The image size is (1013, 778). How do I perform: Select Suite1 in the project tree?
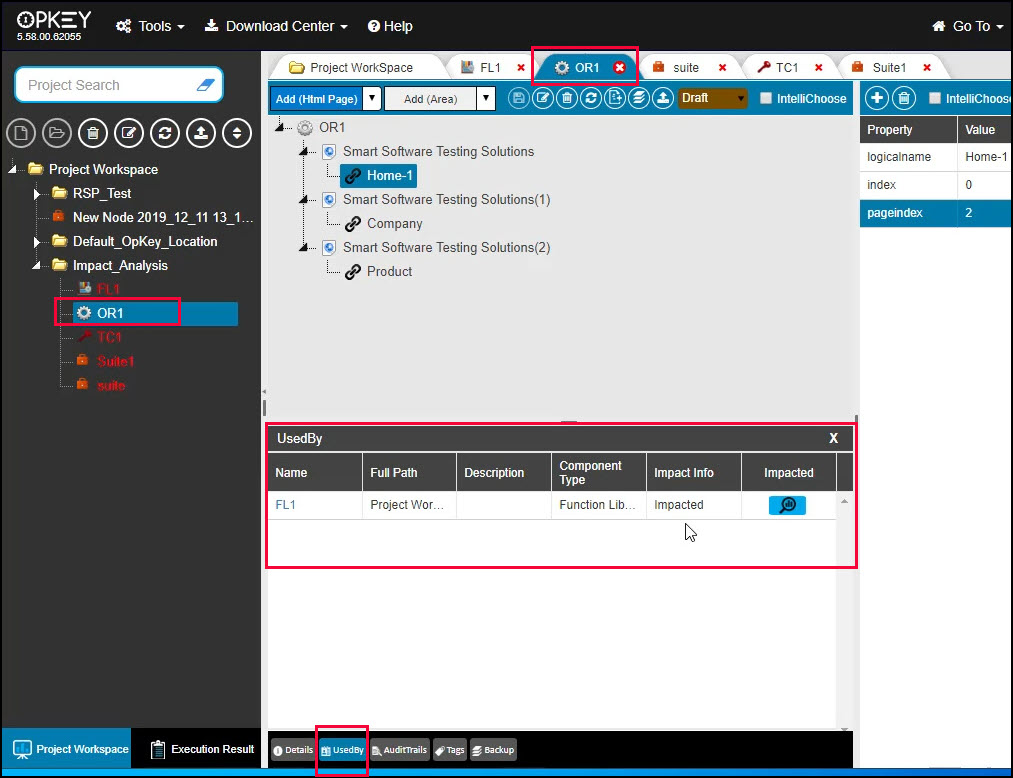pyautogui.click(x=114, y=361)
